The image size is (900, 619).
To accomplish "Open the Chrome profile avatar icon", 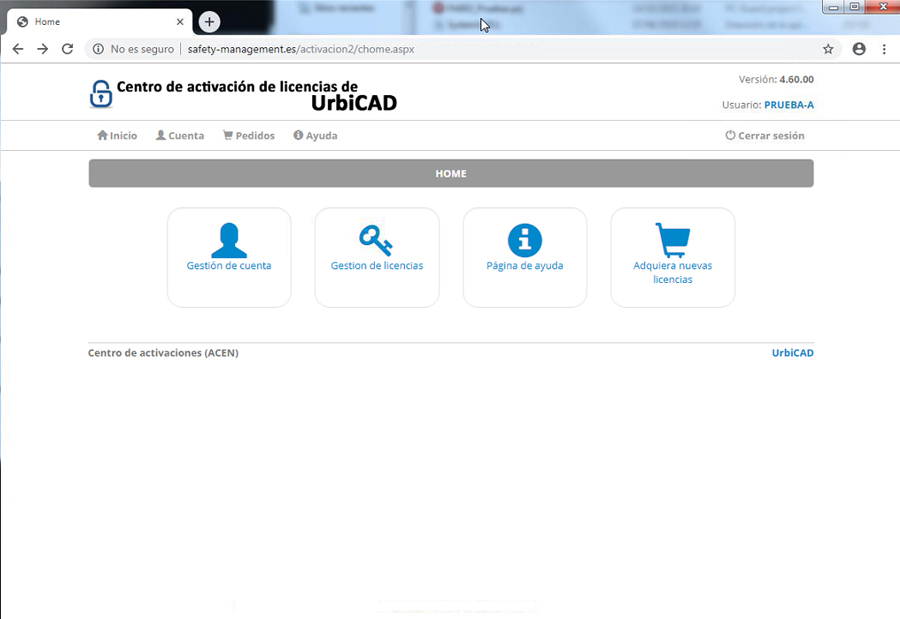I will 859,49.
